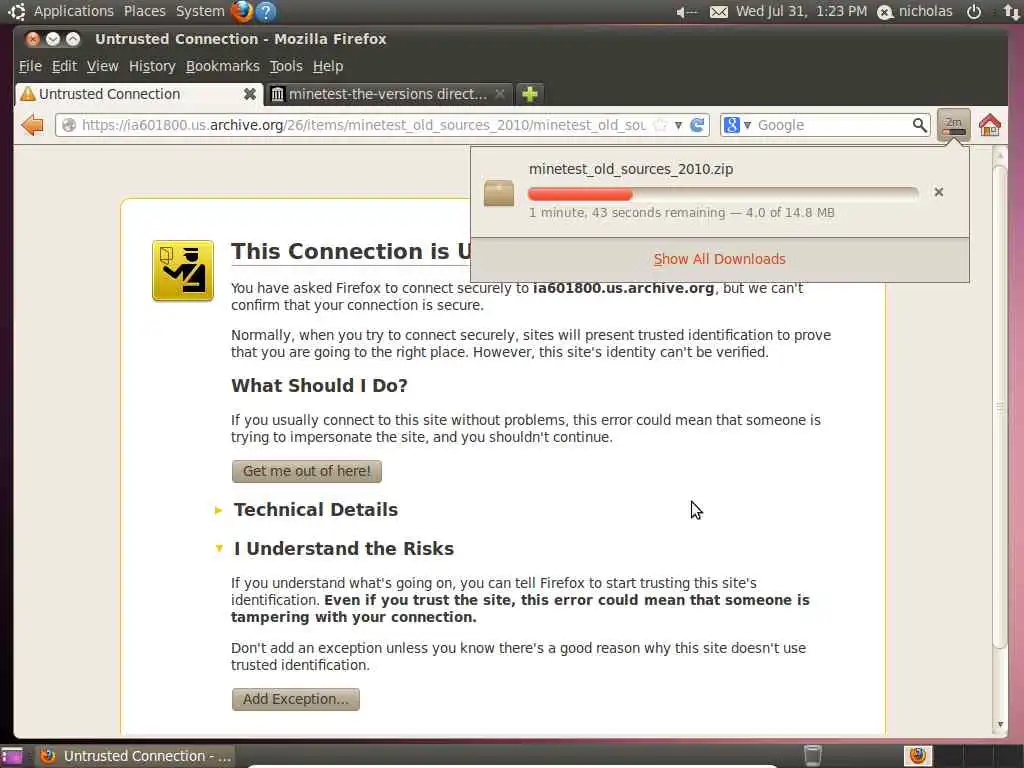Image resolution: width=1024 pixels, height=768 pixels.
Task: Open the Tools menu
Action: pos(286,66)
